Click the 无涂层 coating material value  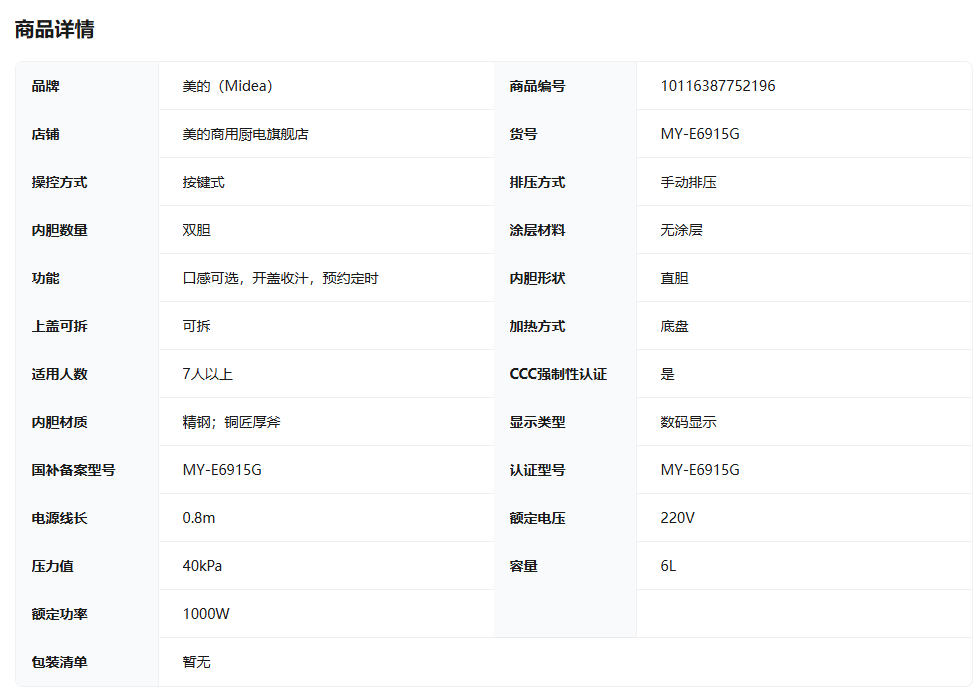pos(682,230)
